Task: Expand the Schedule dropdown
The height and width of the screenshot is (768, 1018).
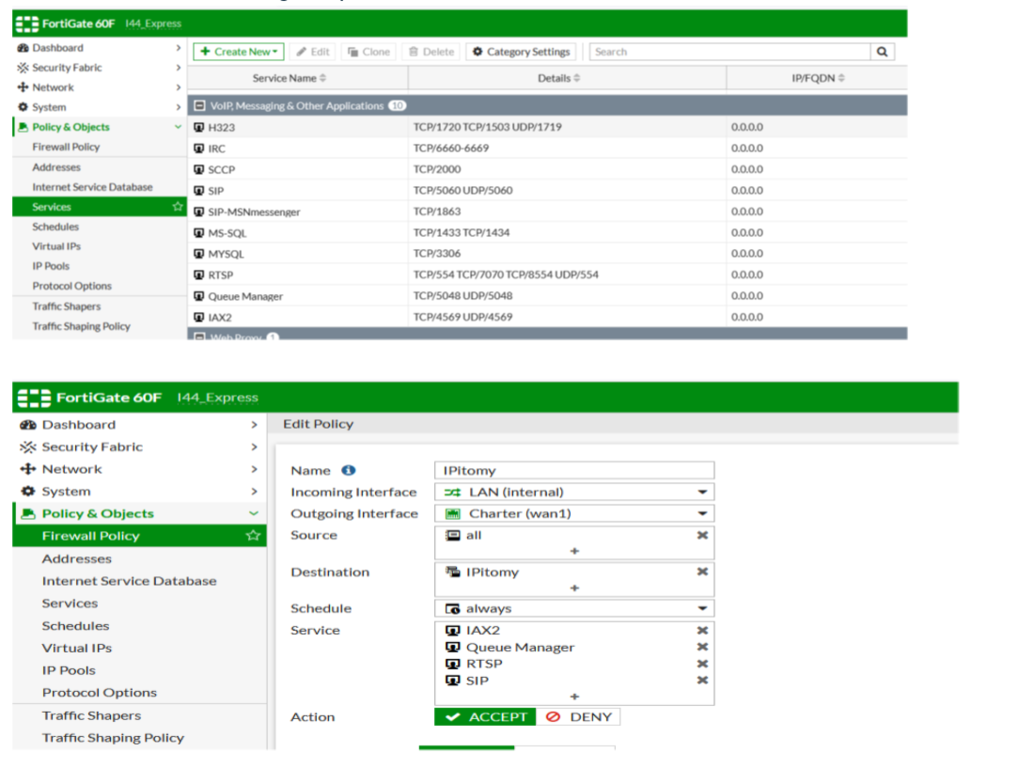Action: 574,608
